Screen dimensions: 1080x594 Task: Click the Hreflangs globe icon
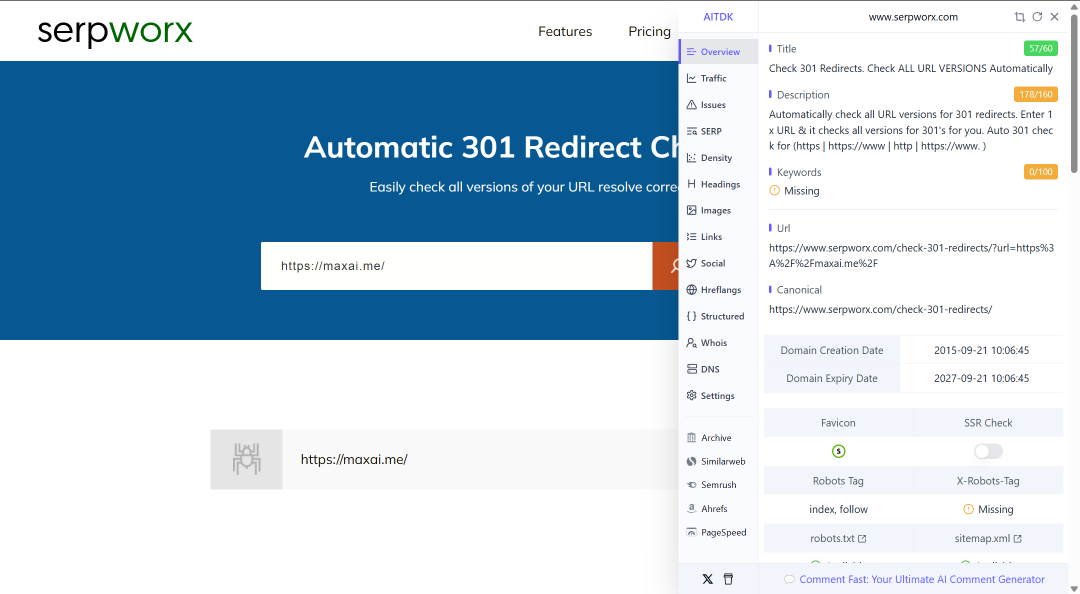point(692,289)
